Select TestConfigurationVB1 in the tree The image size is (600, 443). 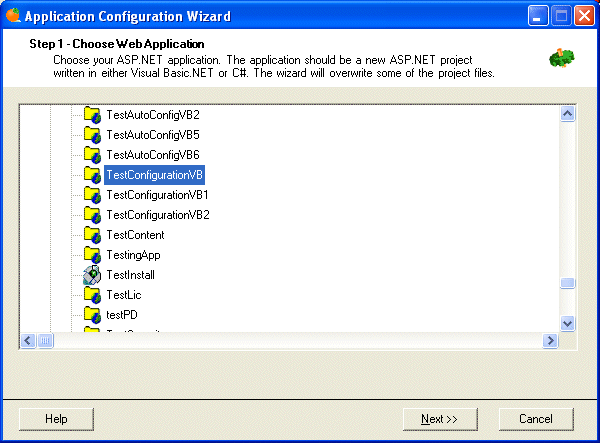pos(157,195)
